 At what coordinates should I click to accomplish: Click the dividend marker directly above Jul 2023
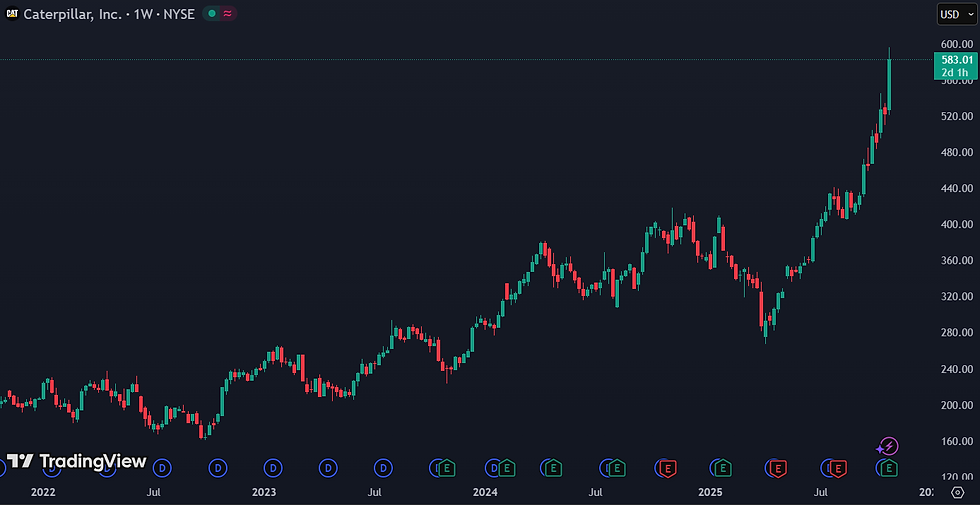(x=382, y=466)
